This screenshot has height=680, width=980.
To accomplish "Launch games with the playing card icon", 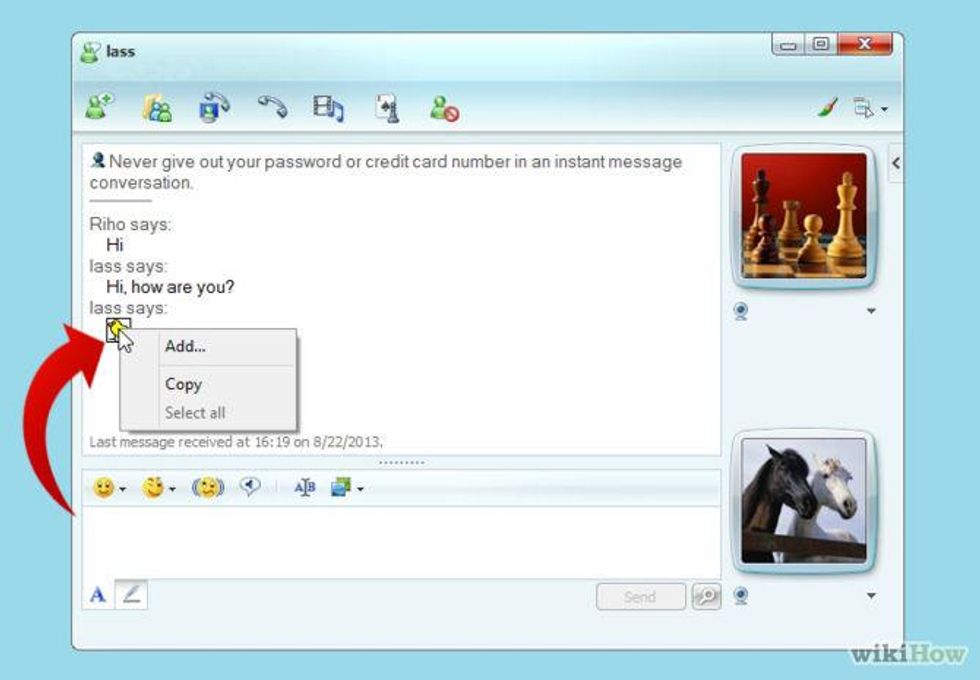I will coord(387,107).
